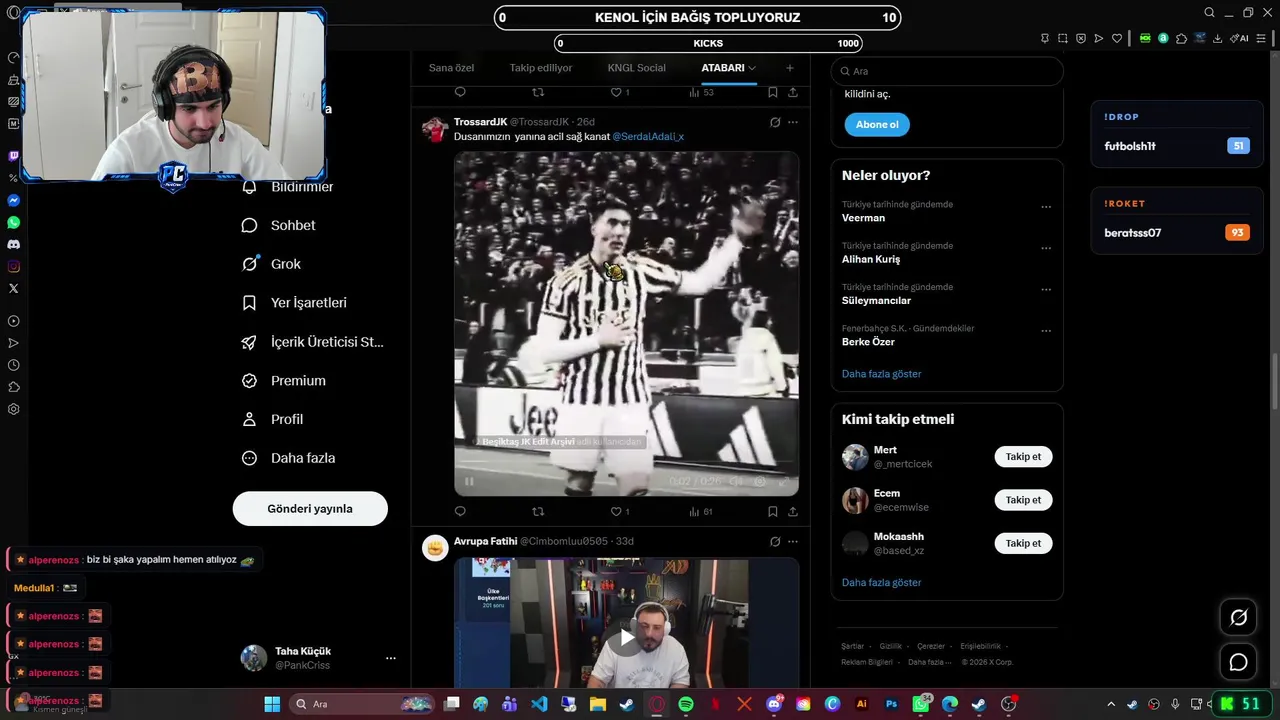Open options for Veerman trend

(x=1046, y=207)
